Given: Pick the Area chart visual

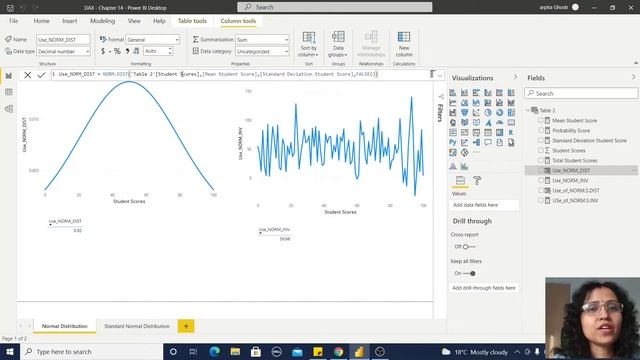Looking at the screenshot, I should point(464,102).
